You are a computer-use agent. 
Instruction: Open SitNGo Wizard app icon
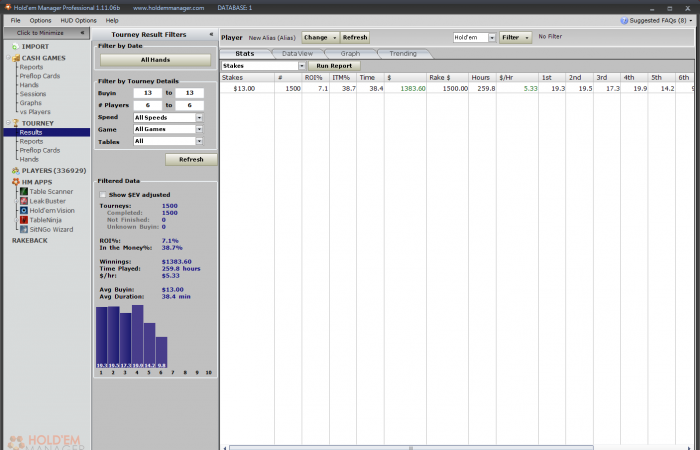[24, 229]
